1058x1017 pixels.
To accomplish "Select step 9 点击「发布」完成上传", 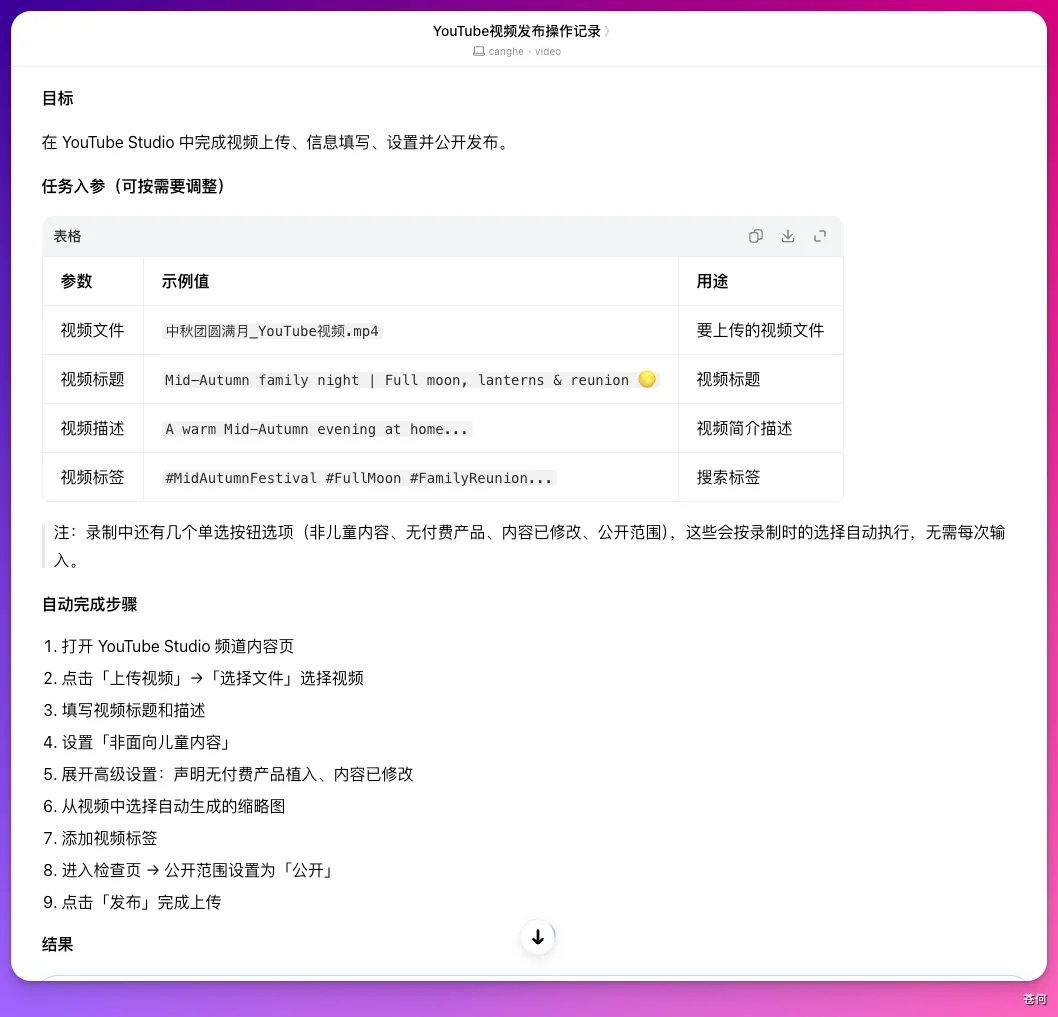I will click(132, 902).
